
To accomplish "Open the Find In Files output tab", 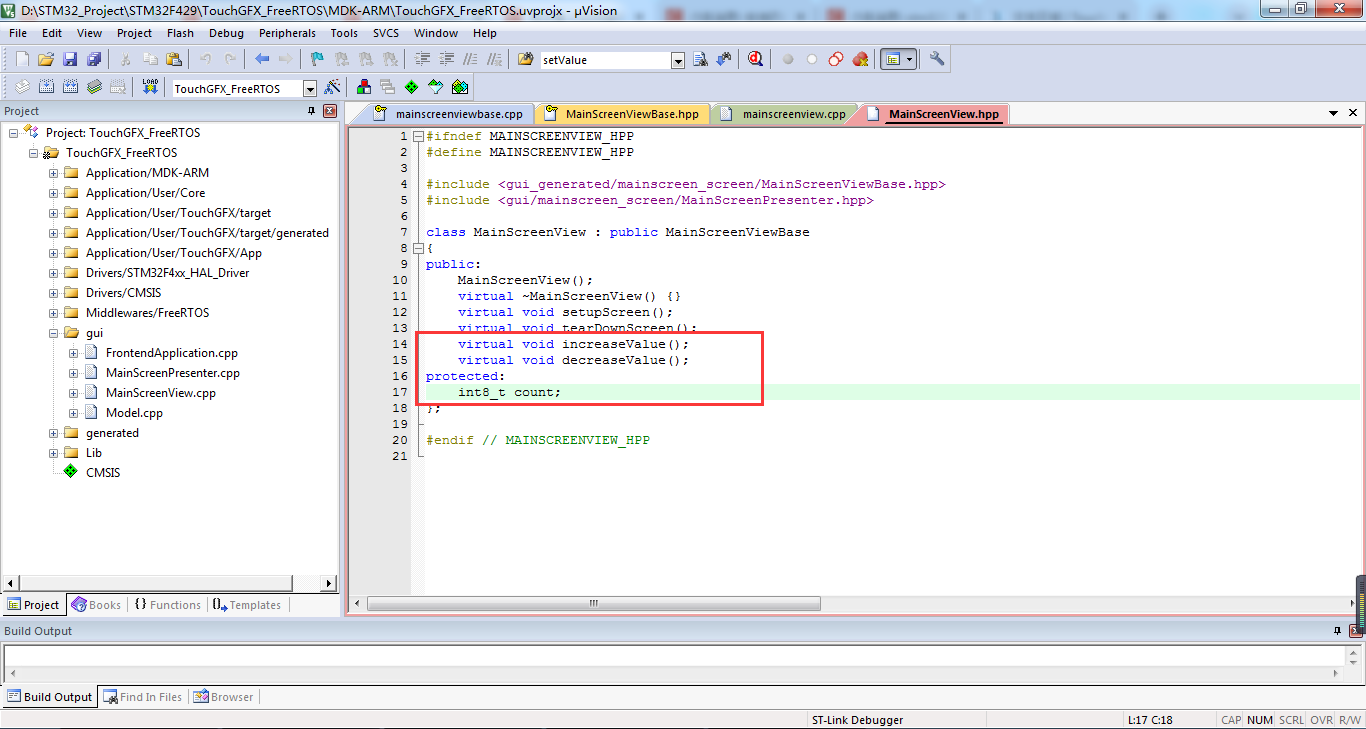I will coord(142,697).
